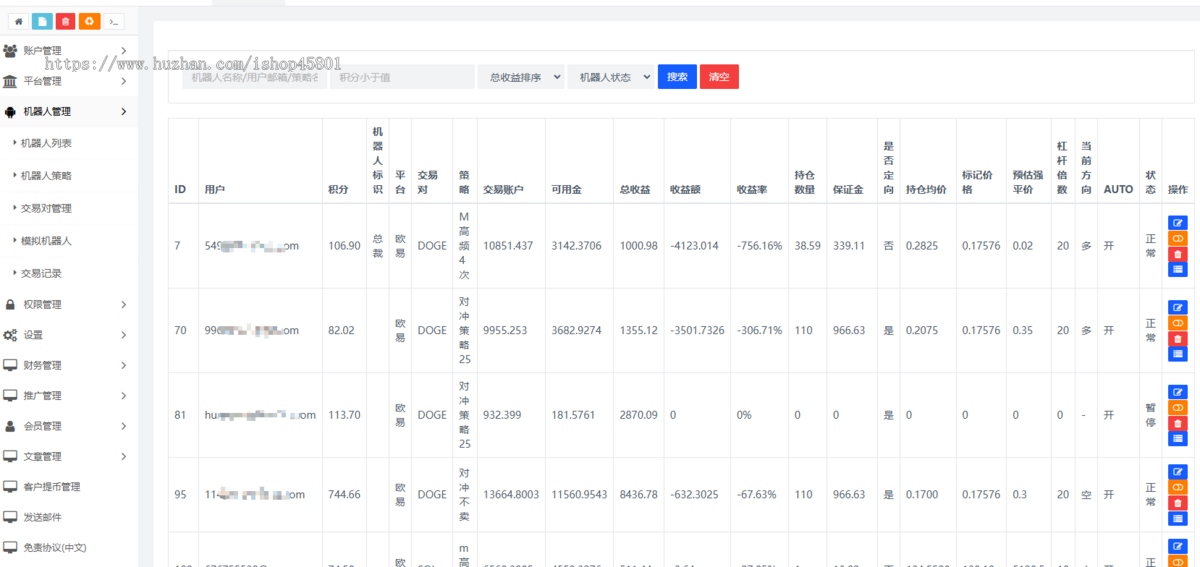
Task: Click the users icon beside 账户管理
Action: click(10, 51)
